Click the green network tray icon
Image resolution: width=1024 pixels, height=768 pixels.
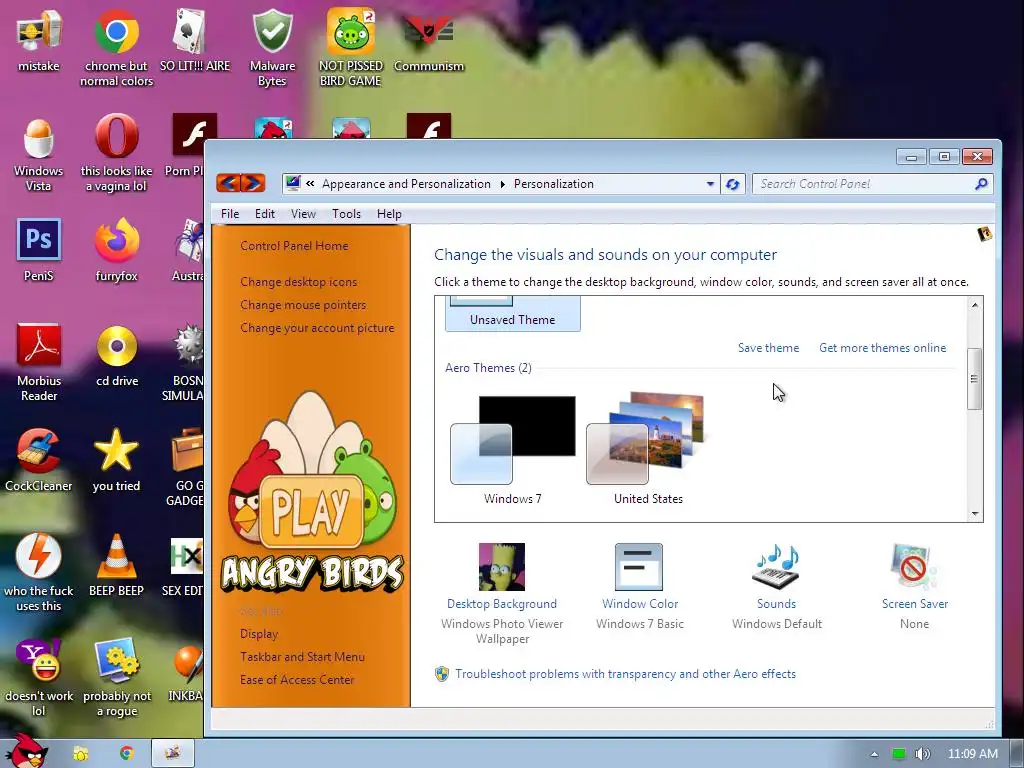pos(899,754)
